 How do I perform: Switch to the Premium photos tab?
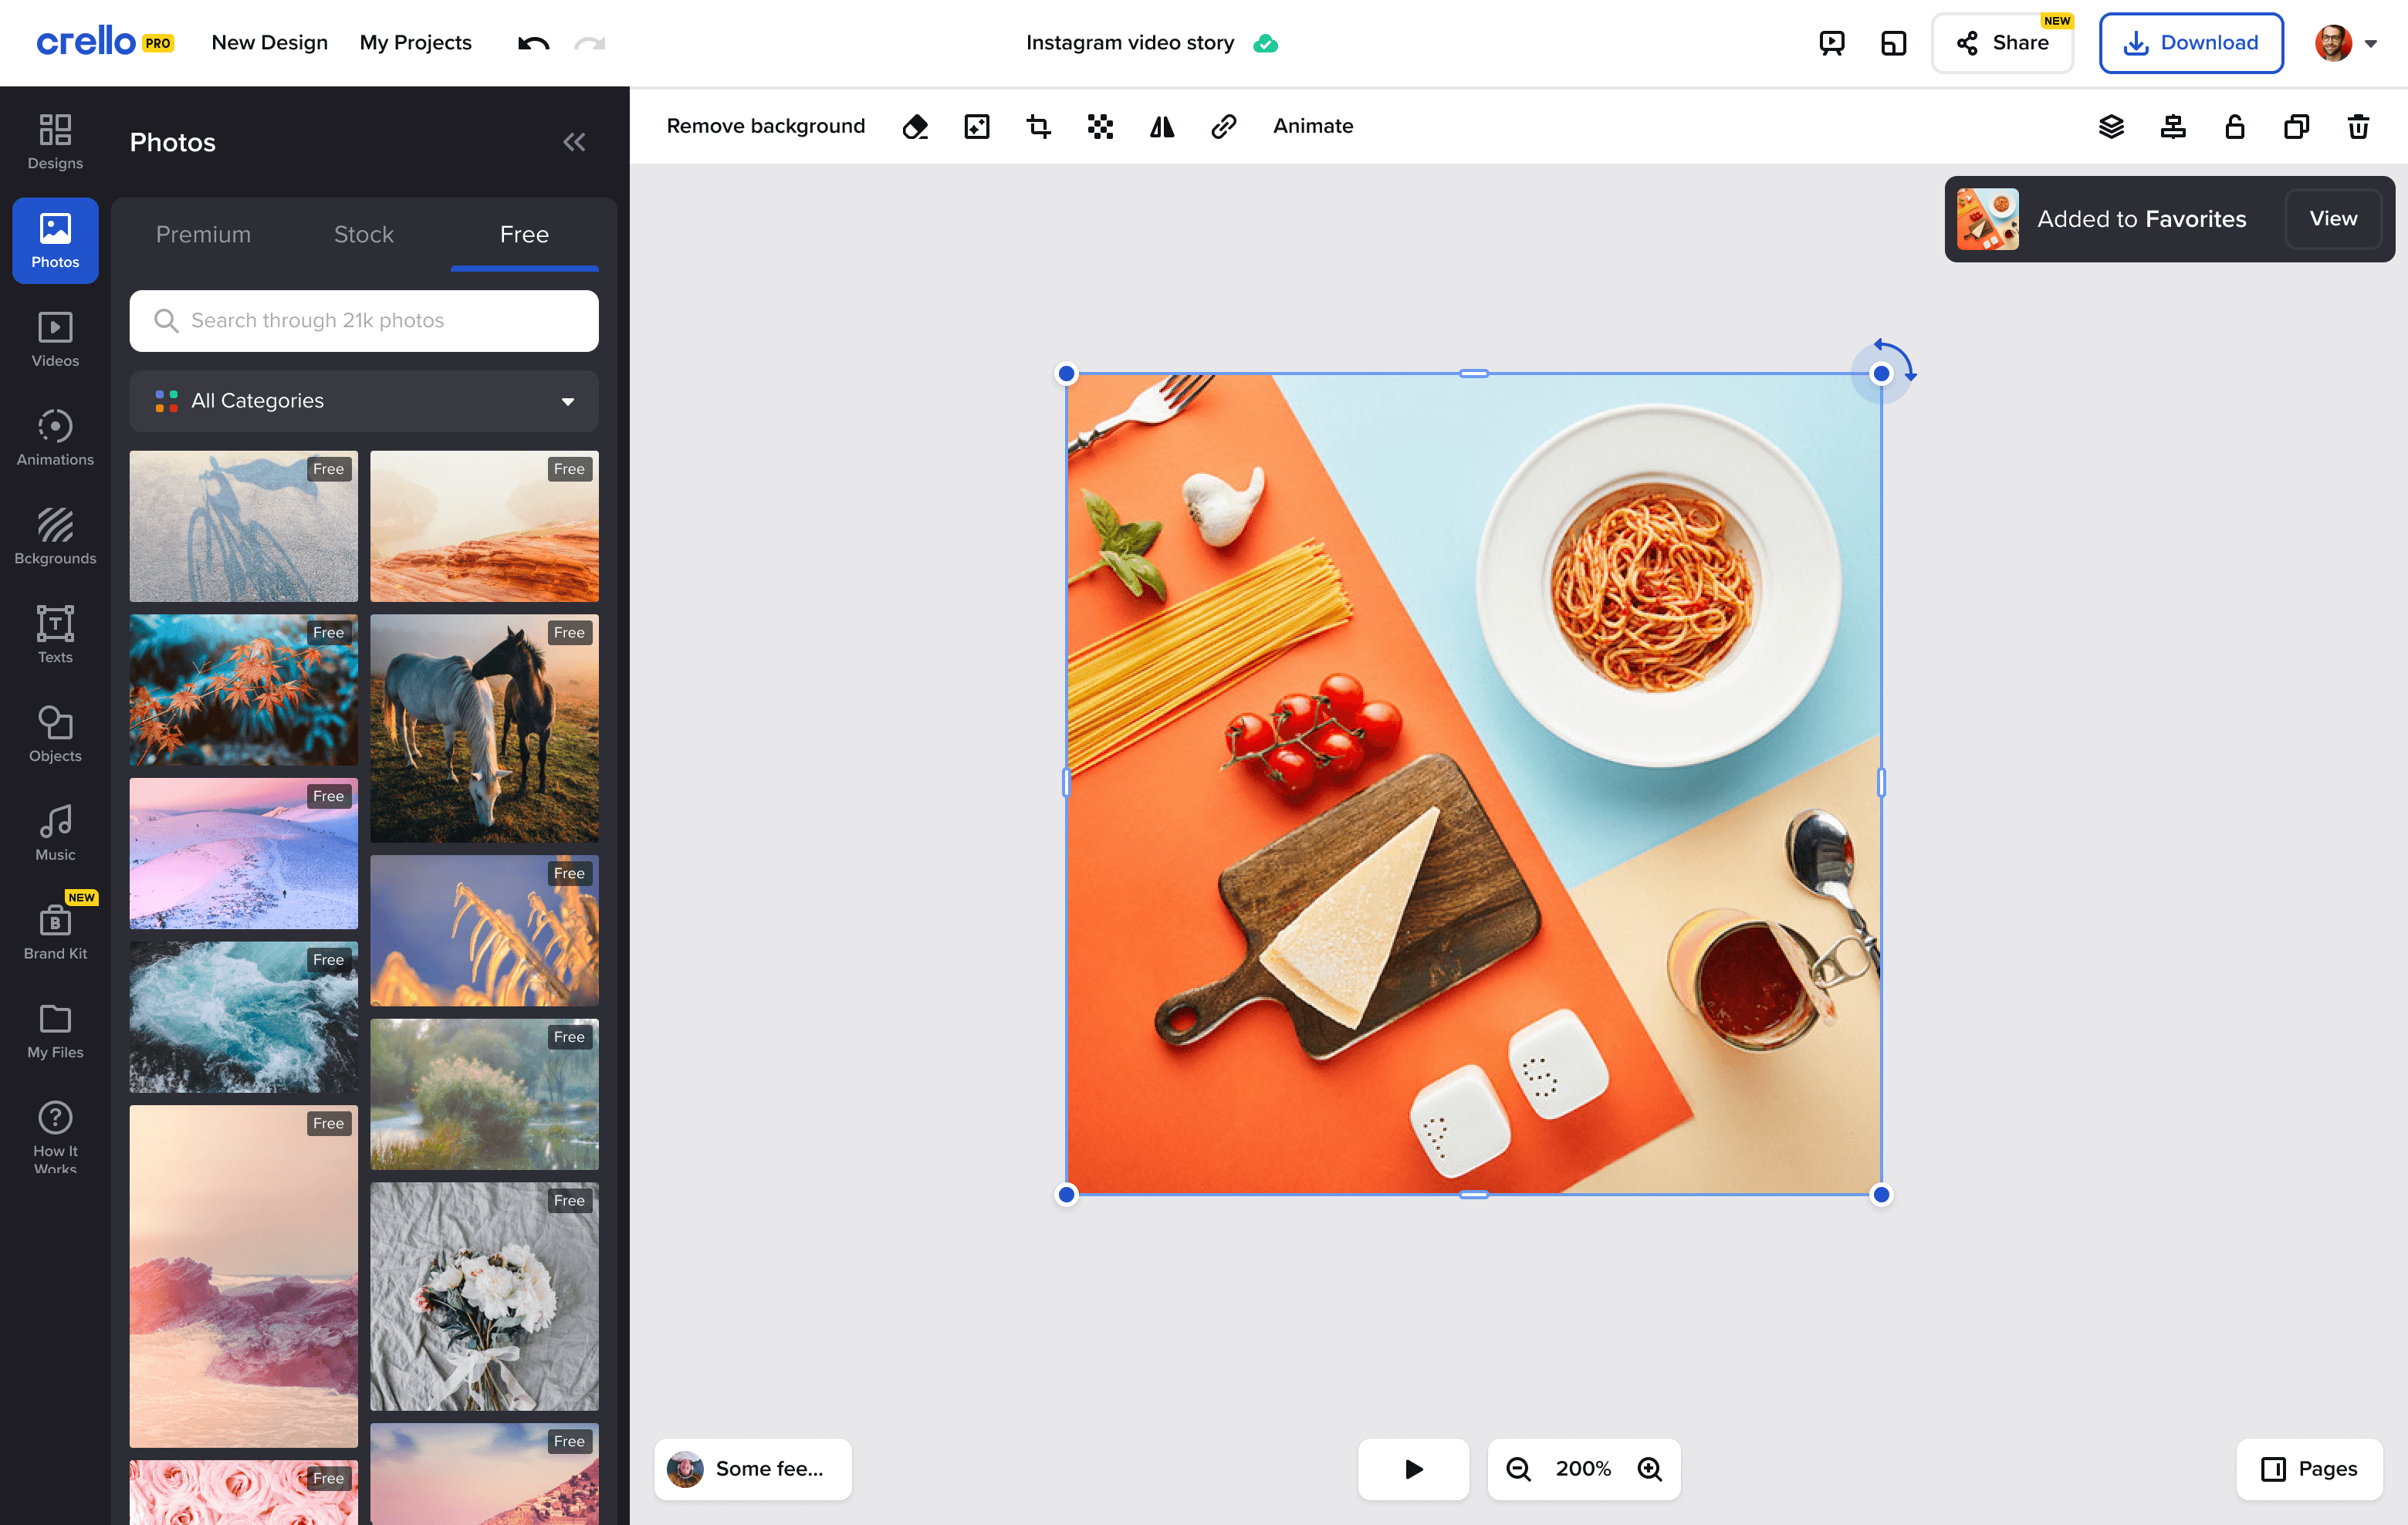coord(203,234)
